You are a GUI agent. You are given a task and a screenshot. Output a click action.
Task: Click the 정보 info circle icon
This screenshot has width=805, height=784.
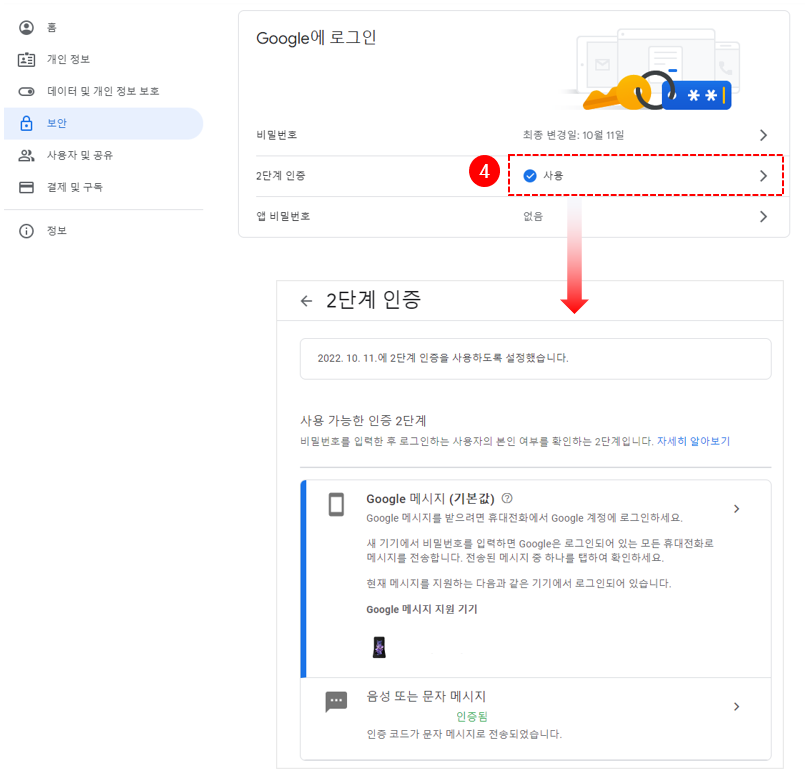tap(26, 231)
